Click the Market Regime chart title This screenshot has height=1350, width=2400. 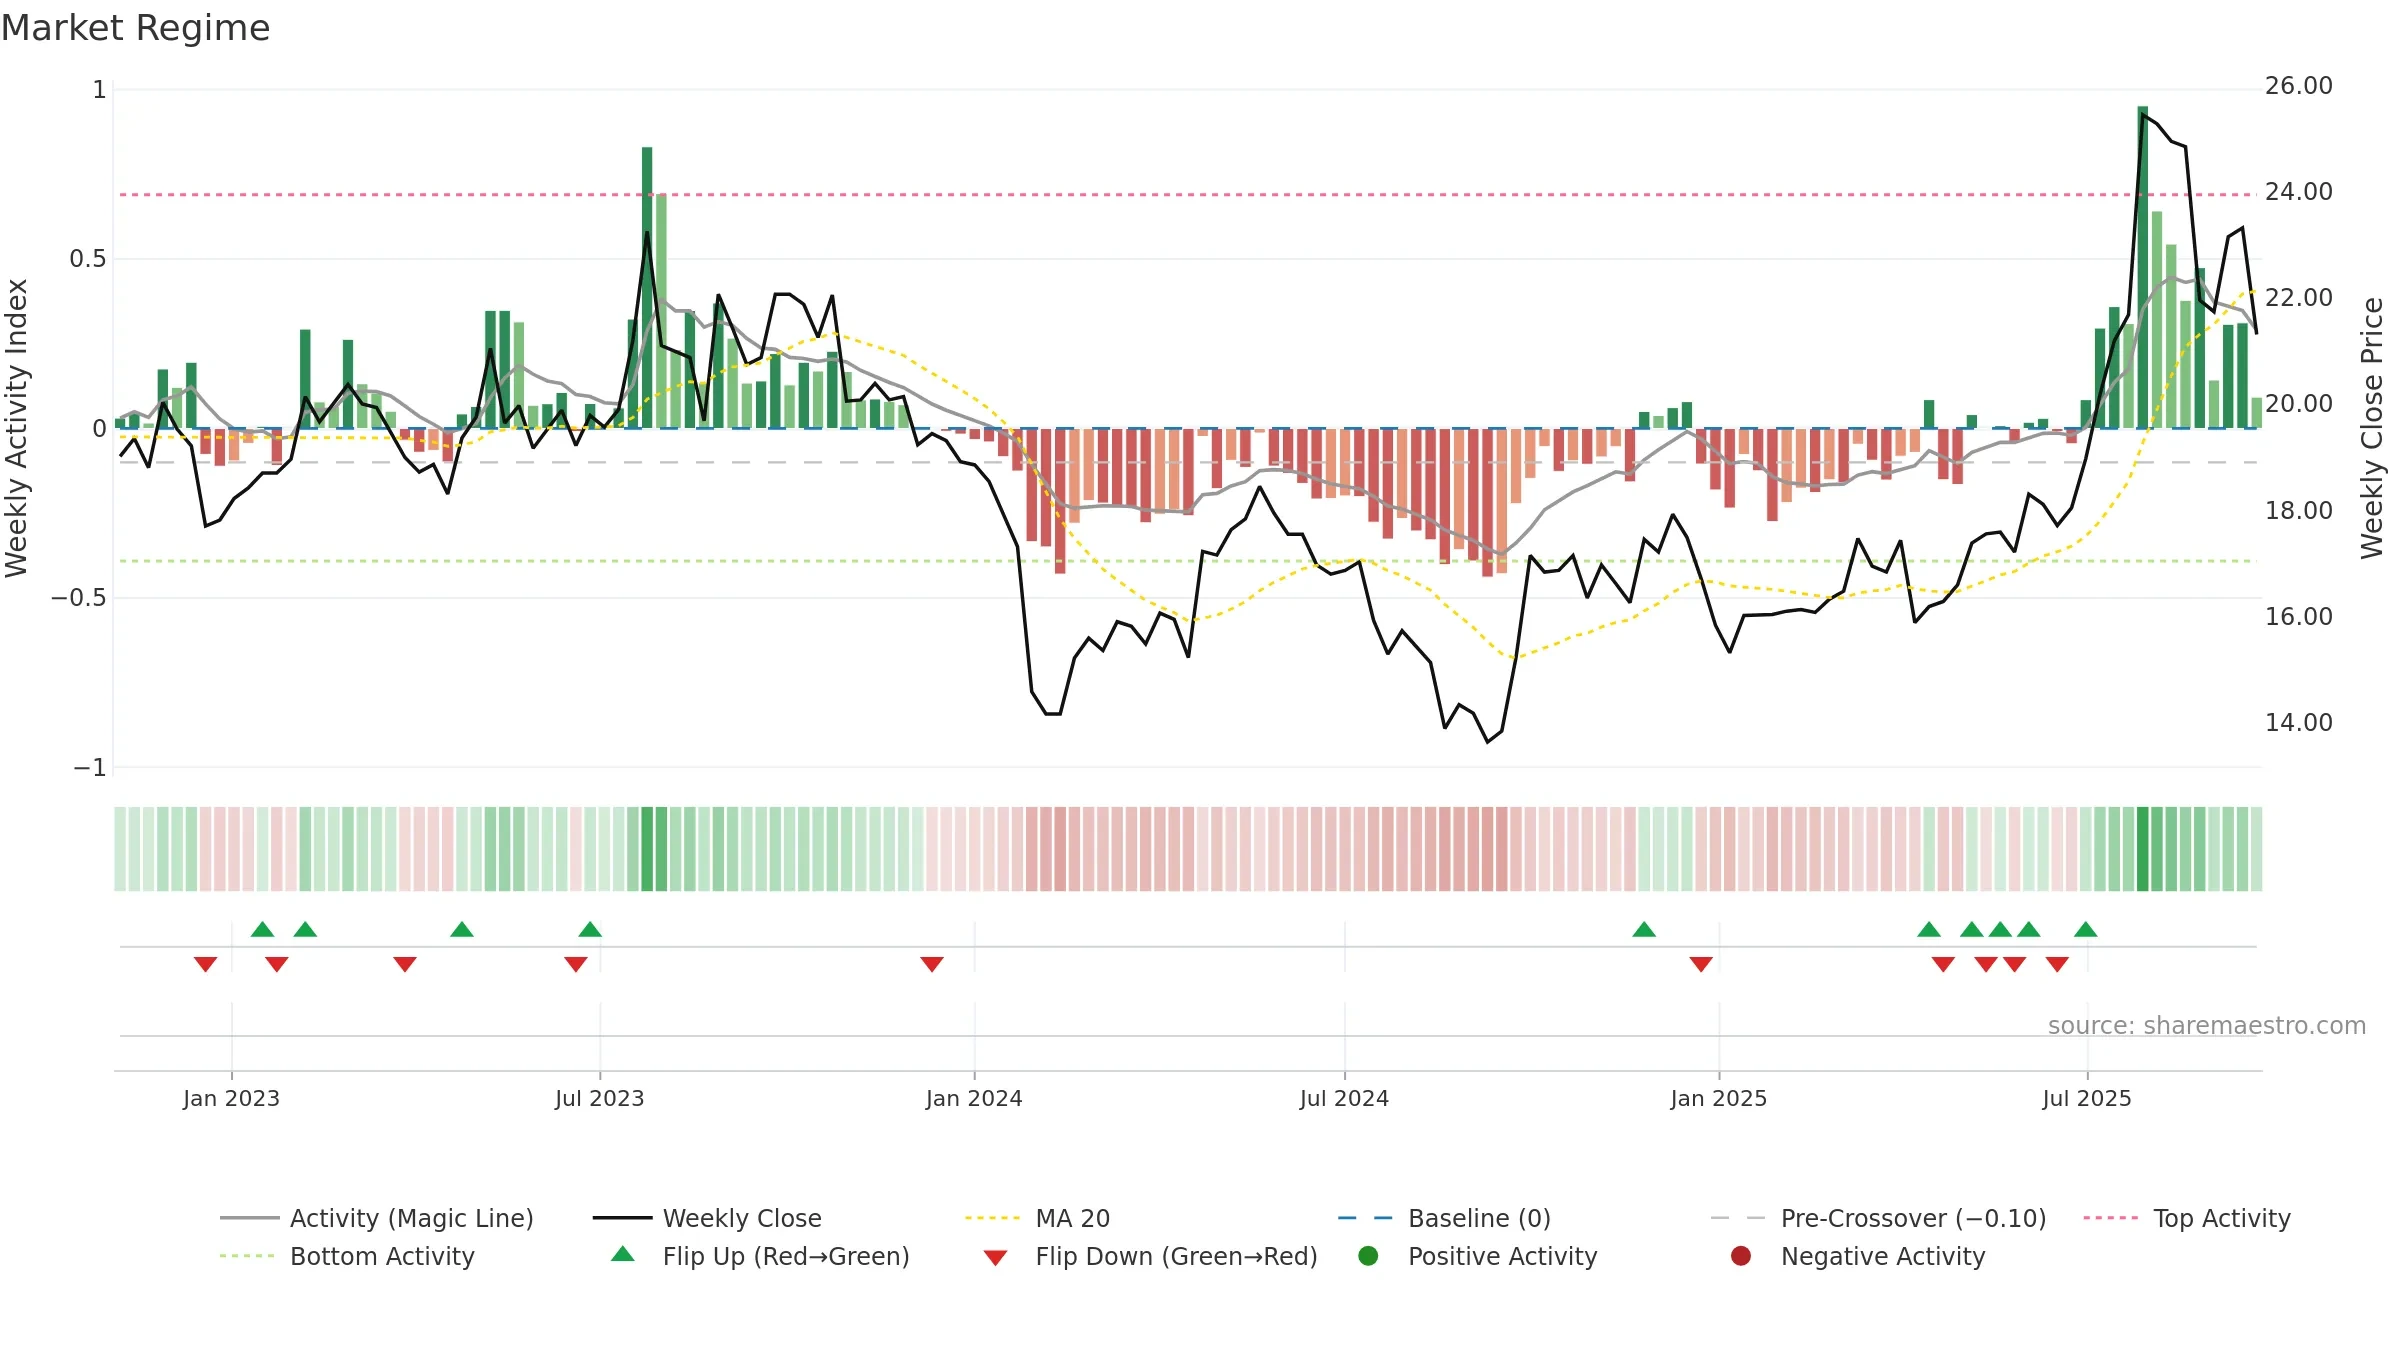pos(135,28)
